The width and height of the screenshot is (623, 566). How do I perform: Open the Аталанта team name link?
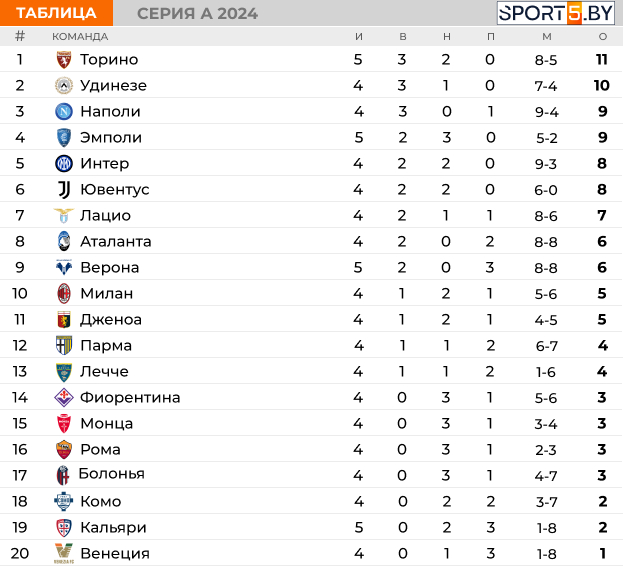point(116,241)
